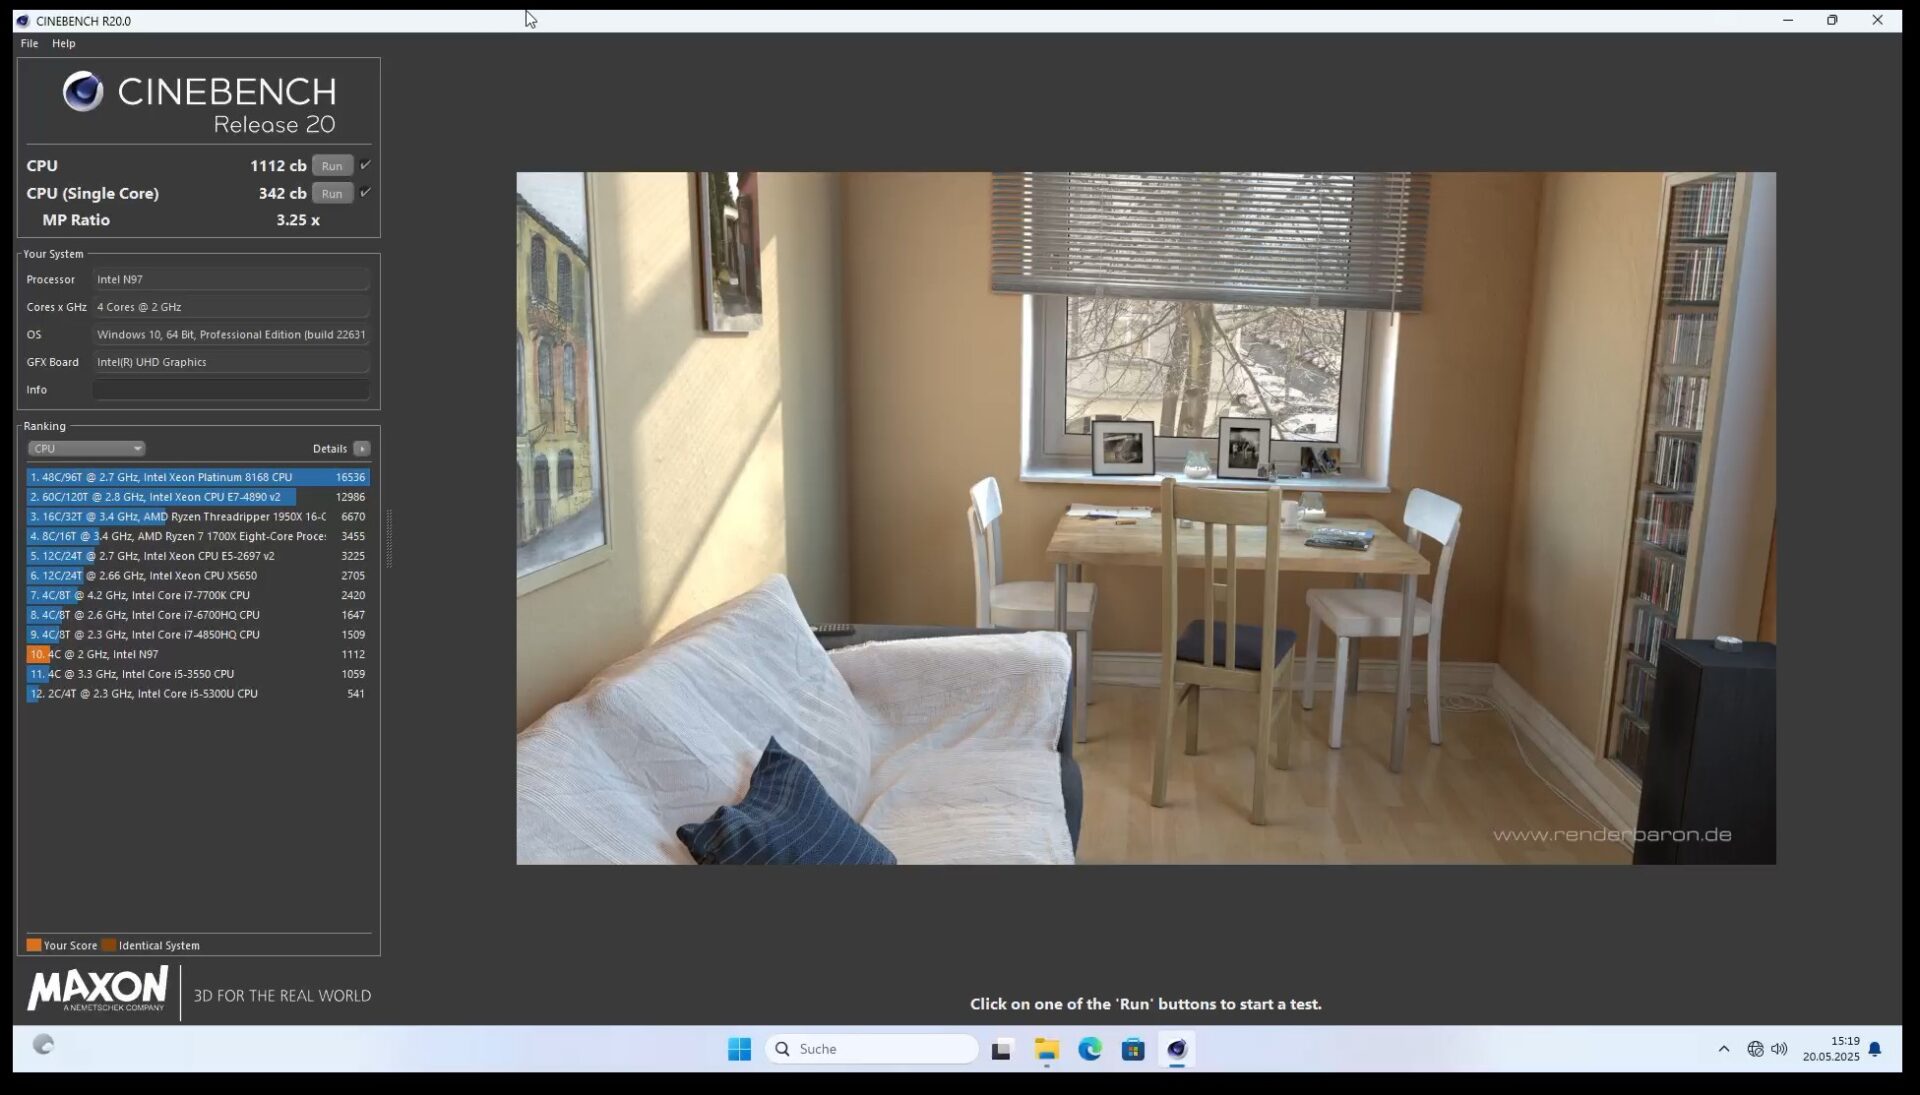Open File Explorer from the taskbar
This screenshot has height=1095, width=1920.
pyautogui.click(x=1046, y=1048)
